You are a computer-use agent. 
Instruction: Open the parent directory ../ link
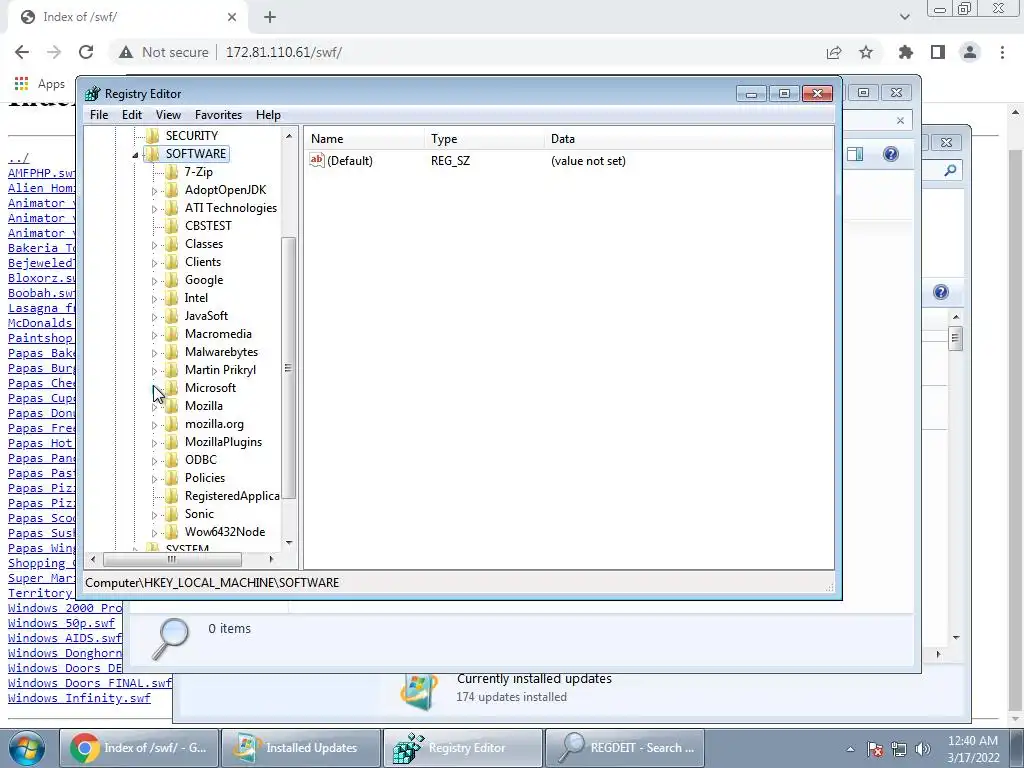coord(18,158)
